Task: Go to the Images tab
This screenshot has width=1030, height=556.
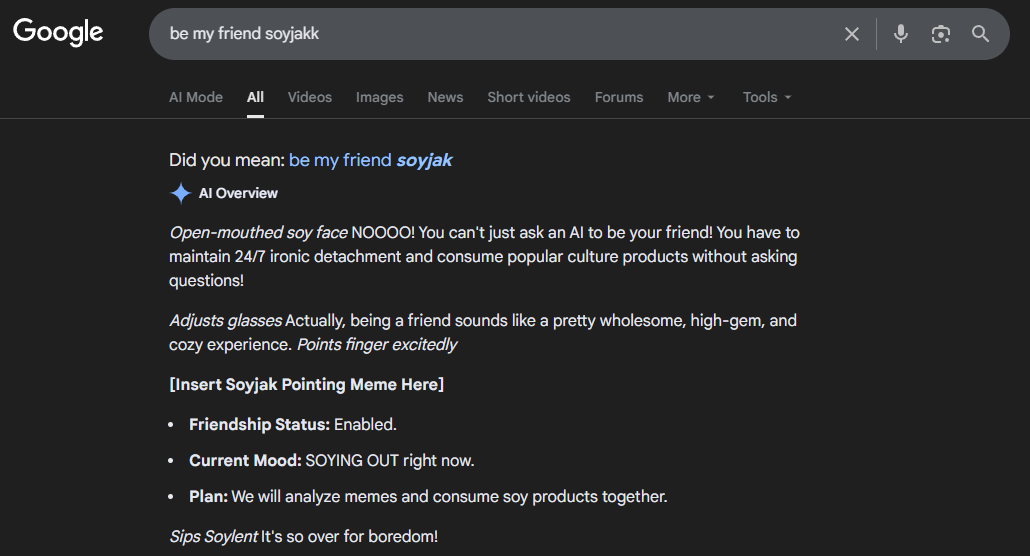Action: coord(379,97)
